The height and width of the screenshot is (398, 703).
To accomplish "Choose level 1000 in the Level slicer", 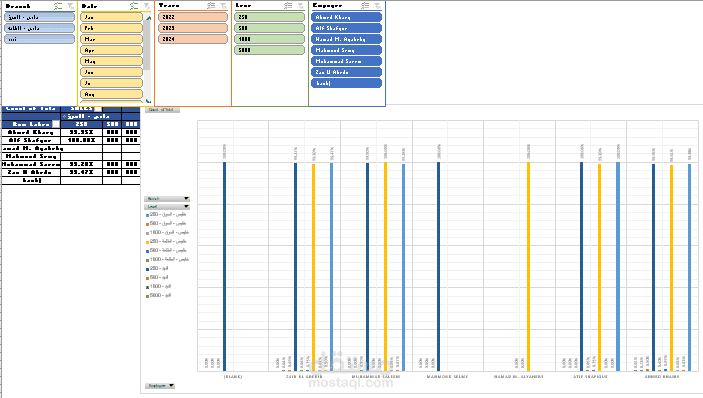I will pos(269,39).
